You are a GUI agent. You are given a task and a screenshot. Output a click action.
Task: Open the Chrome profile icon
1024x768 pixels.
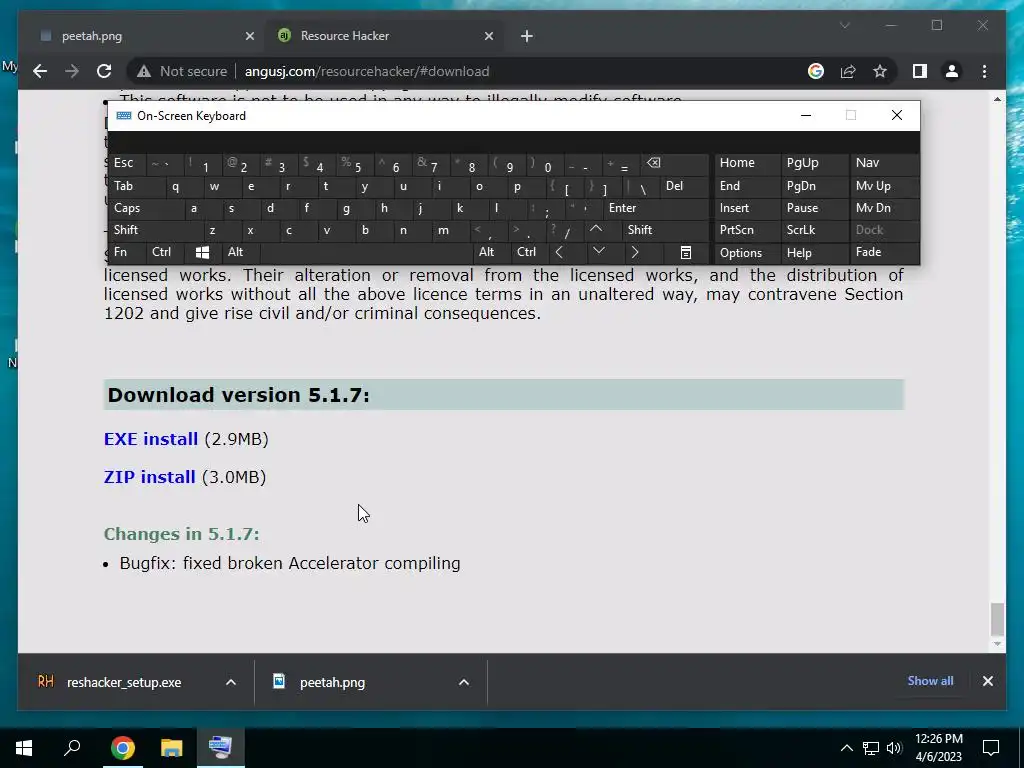(952, 71)
